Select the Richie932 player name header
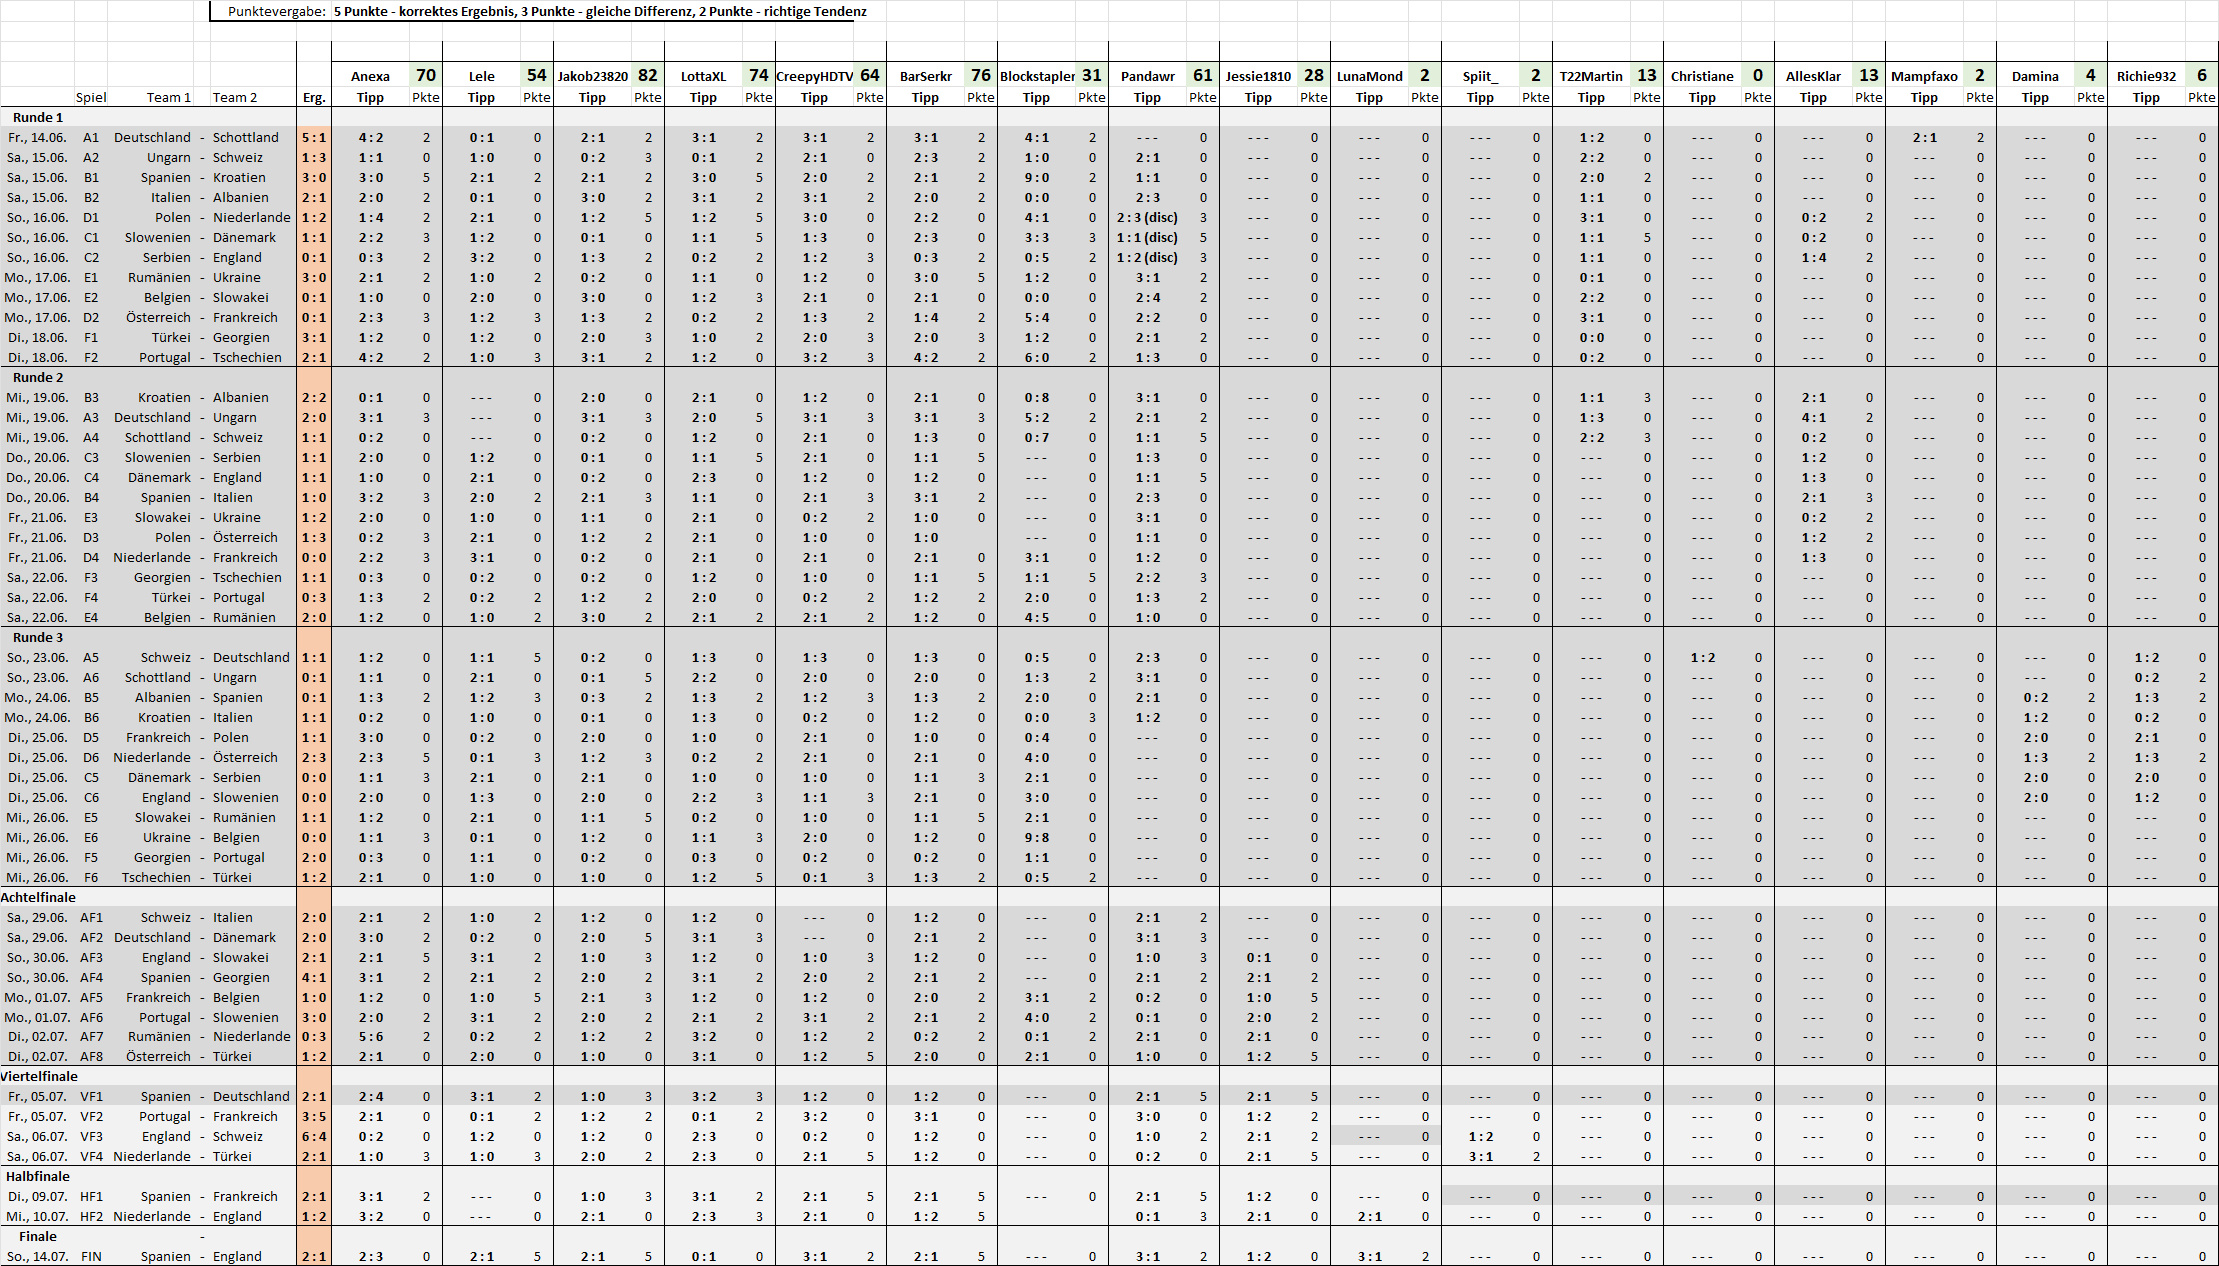Viewport: 2219px width, 1266px height. (2146, 76)
